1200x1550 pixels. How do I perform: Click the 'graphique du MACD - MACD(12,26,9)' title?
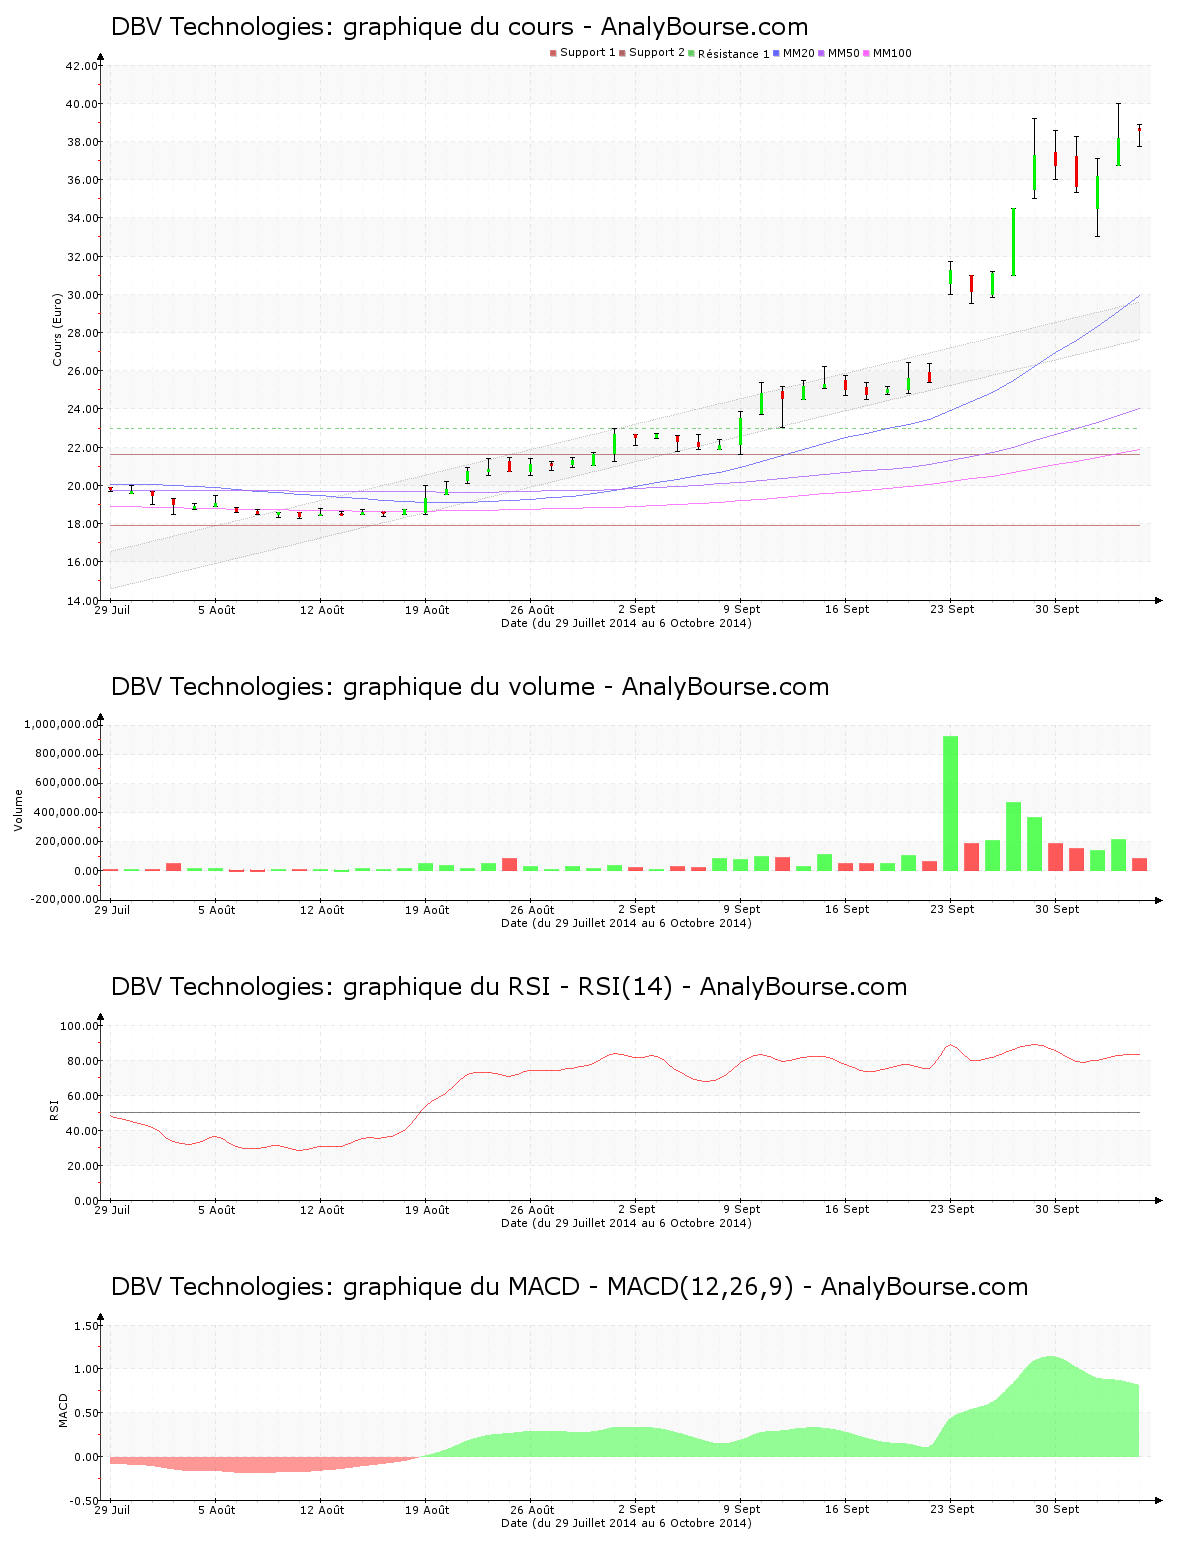[568, 1287]
